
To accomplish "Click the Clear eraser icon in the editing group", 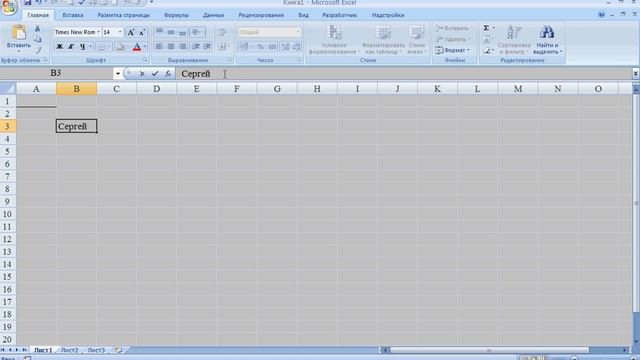I will [487, 51].
